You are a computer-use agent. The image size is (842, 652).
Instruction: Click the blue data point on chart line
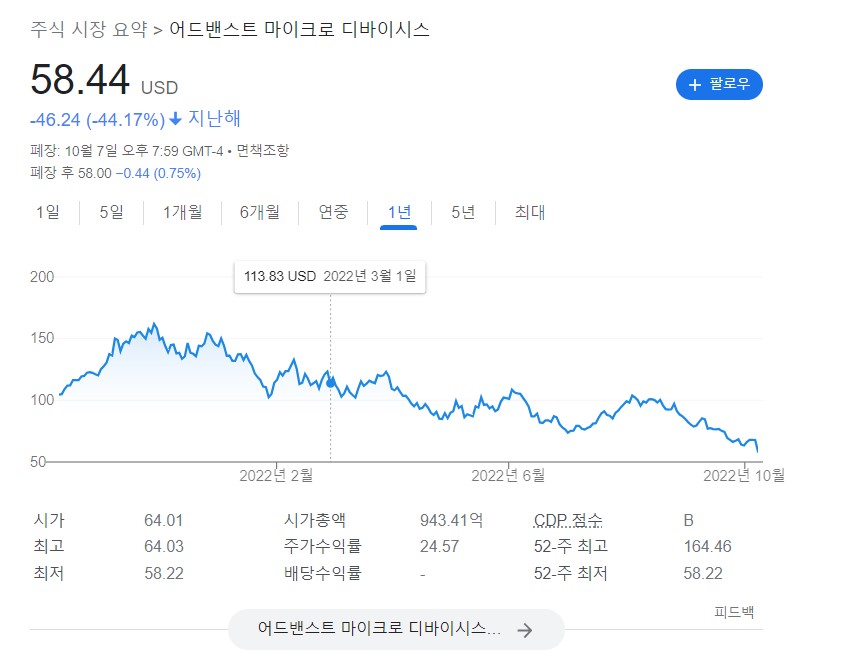(x=331, y=382)
